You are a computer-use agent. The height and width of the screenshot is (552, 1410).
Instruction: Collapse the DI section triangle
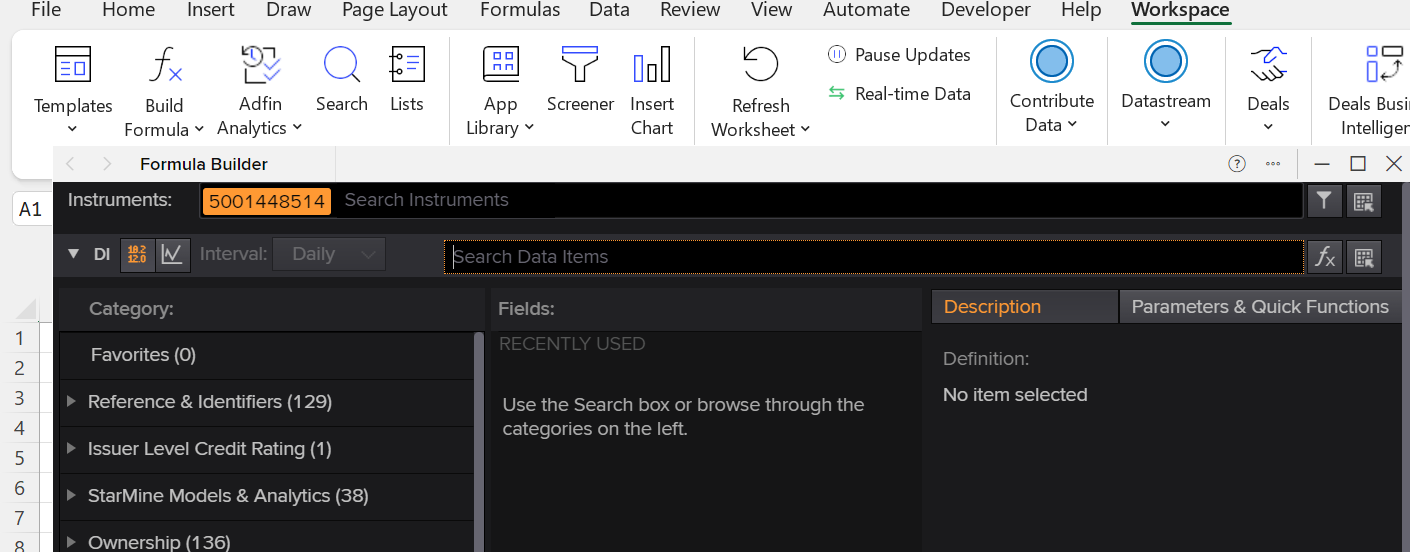tap(73, 254)
